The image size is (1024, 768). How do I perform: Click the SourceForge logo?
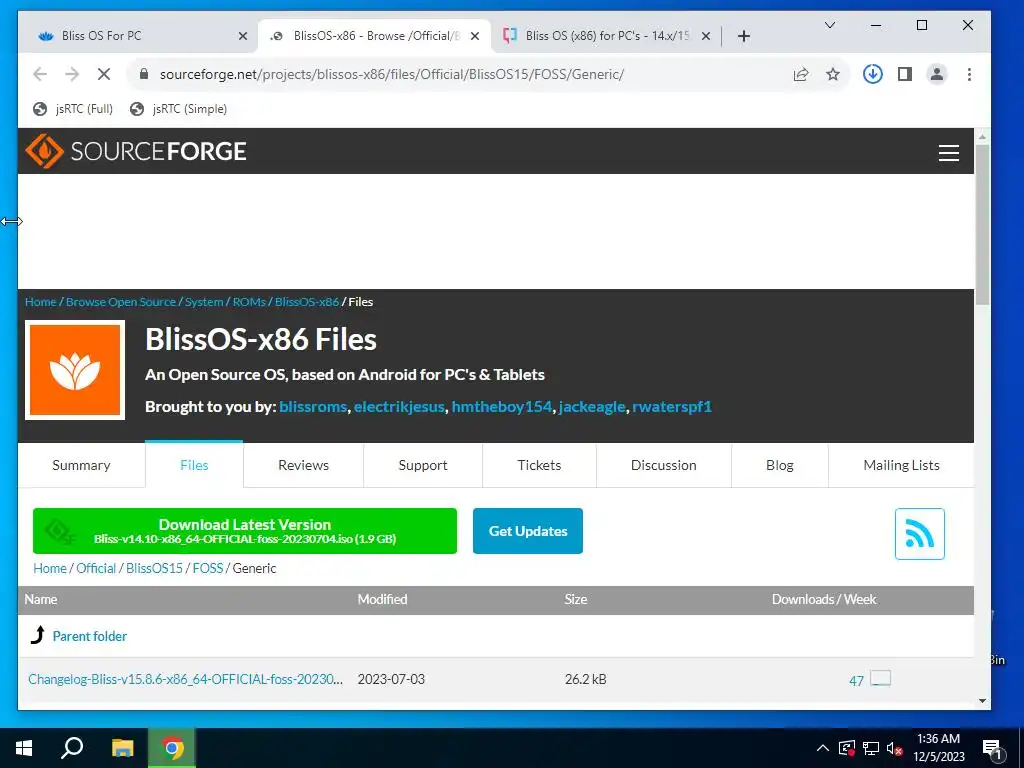pos(136,152)
